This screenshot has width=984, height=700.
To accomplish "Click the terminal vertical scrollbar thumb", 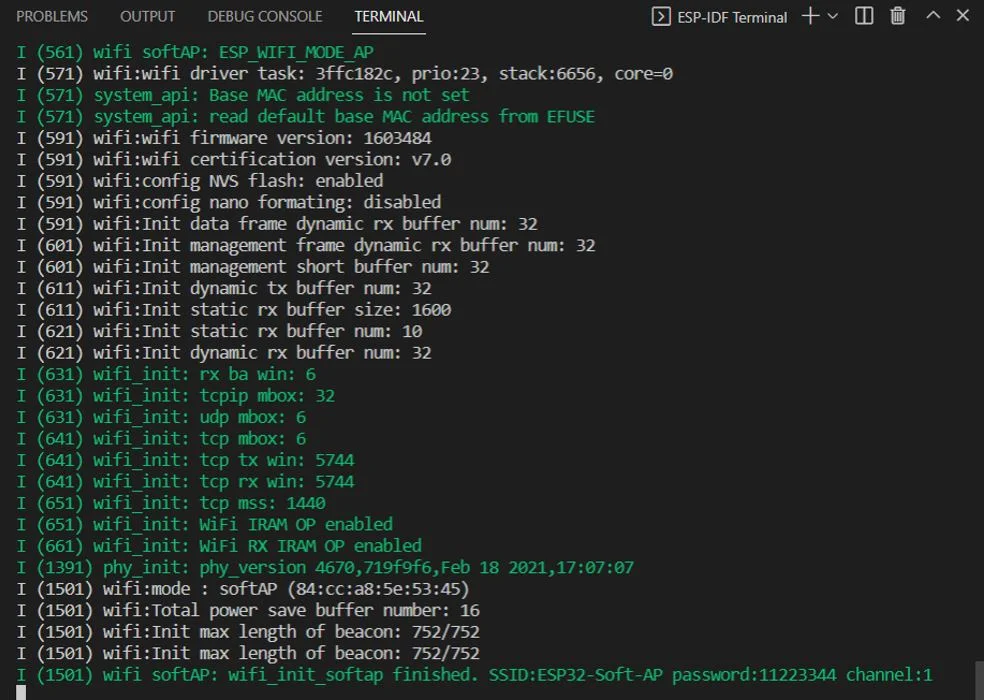I will pos(978,680).
